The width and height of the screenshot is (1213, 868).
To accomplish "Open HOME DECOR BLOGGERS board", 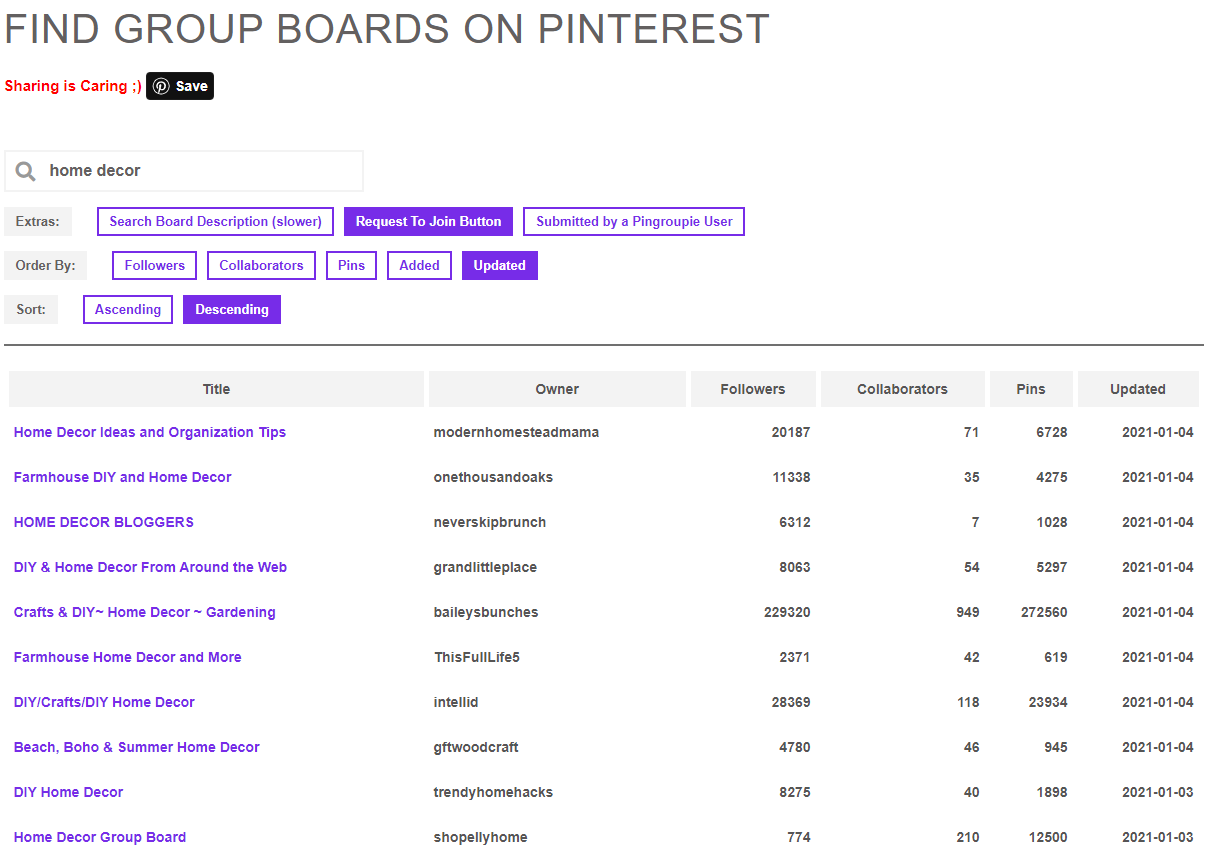I will [x=104, y=523].
